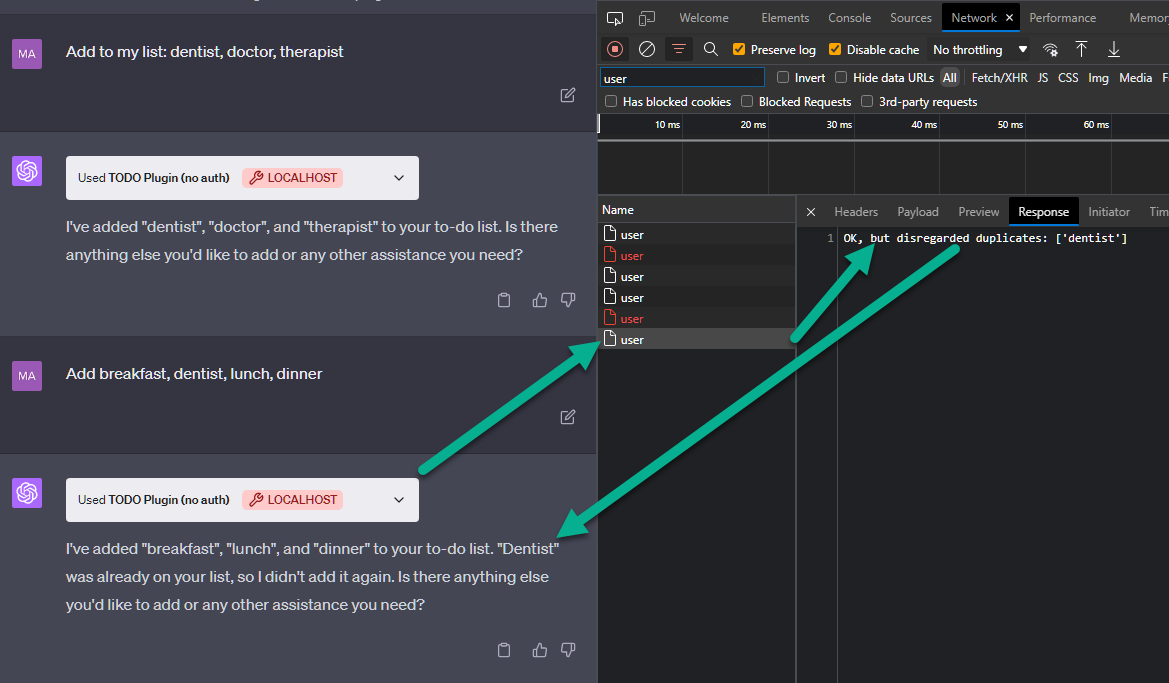Open the network search magnifier

coord(711,49)
